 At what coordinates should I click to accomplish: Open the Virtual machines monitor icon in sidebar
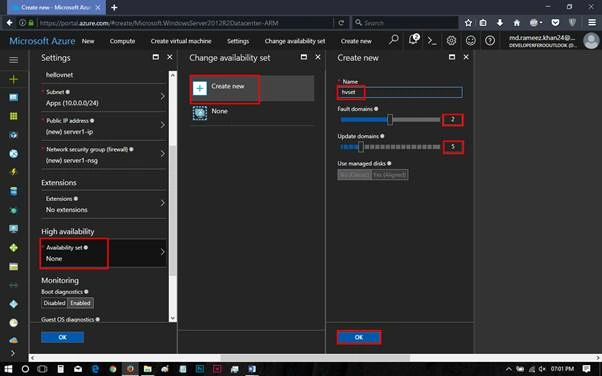pos(13,229)
